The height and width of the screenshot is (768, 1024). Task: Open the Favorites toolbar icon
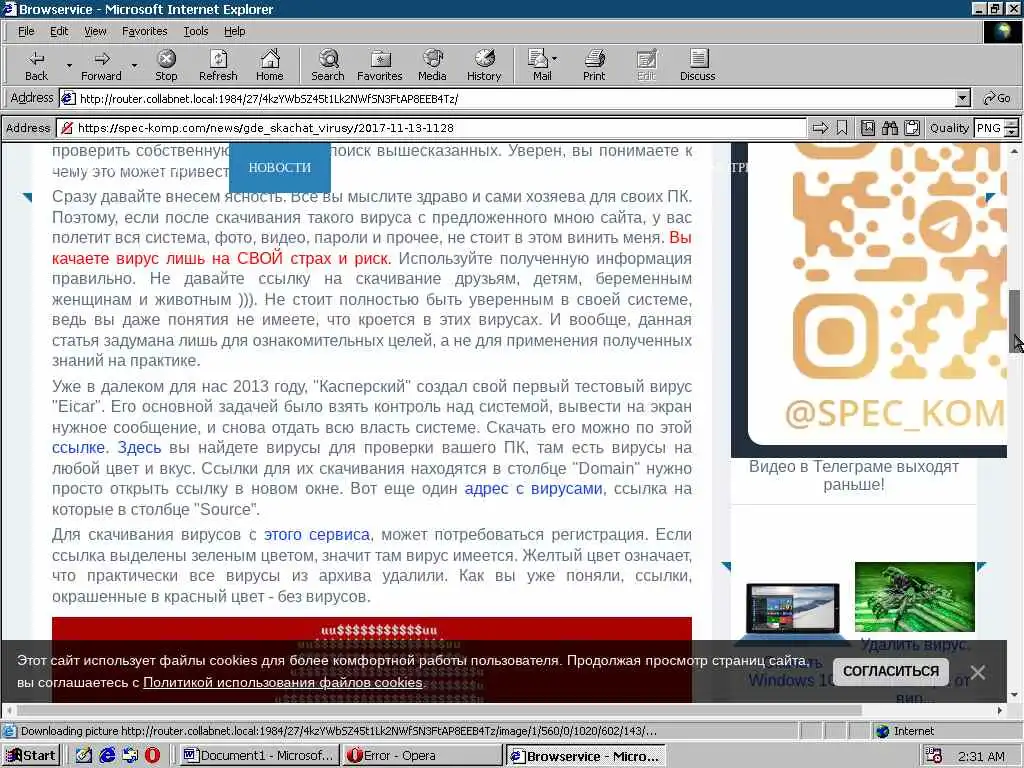click(379, 65)
